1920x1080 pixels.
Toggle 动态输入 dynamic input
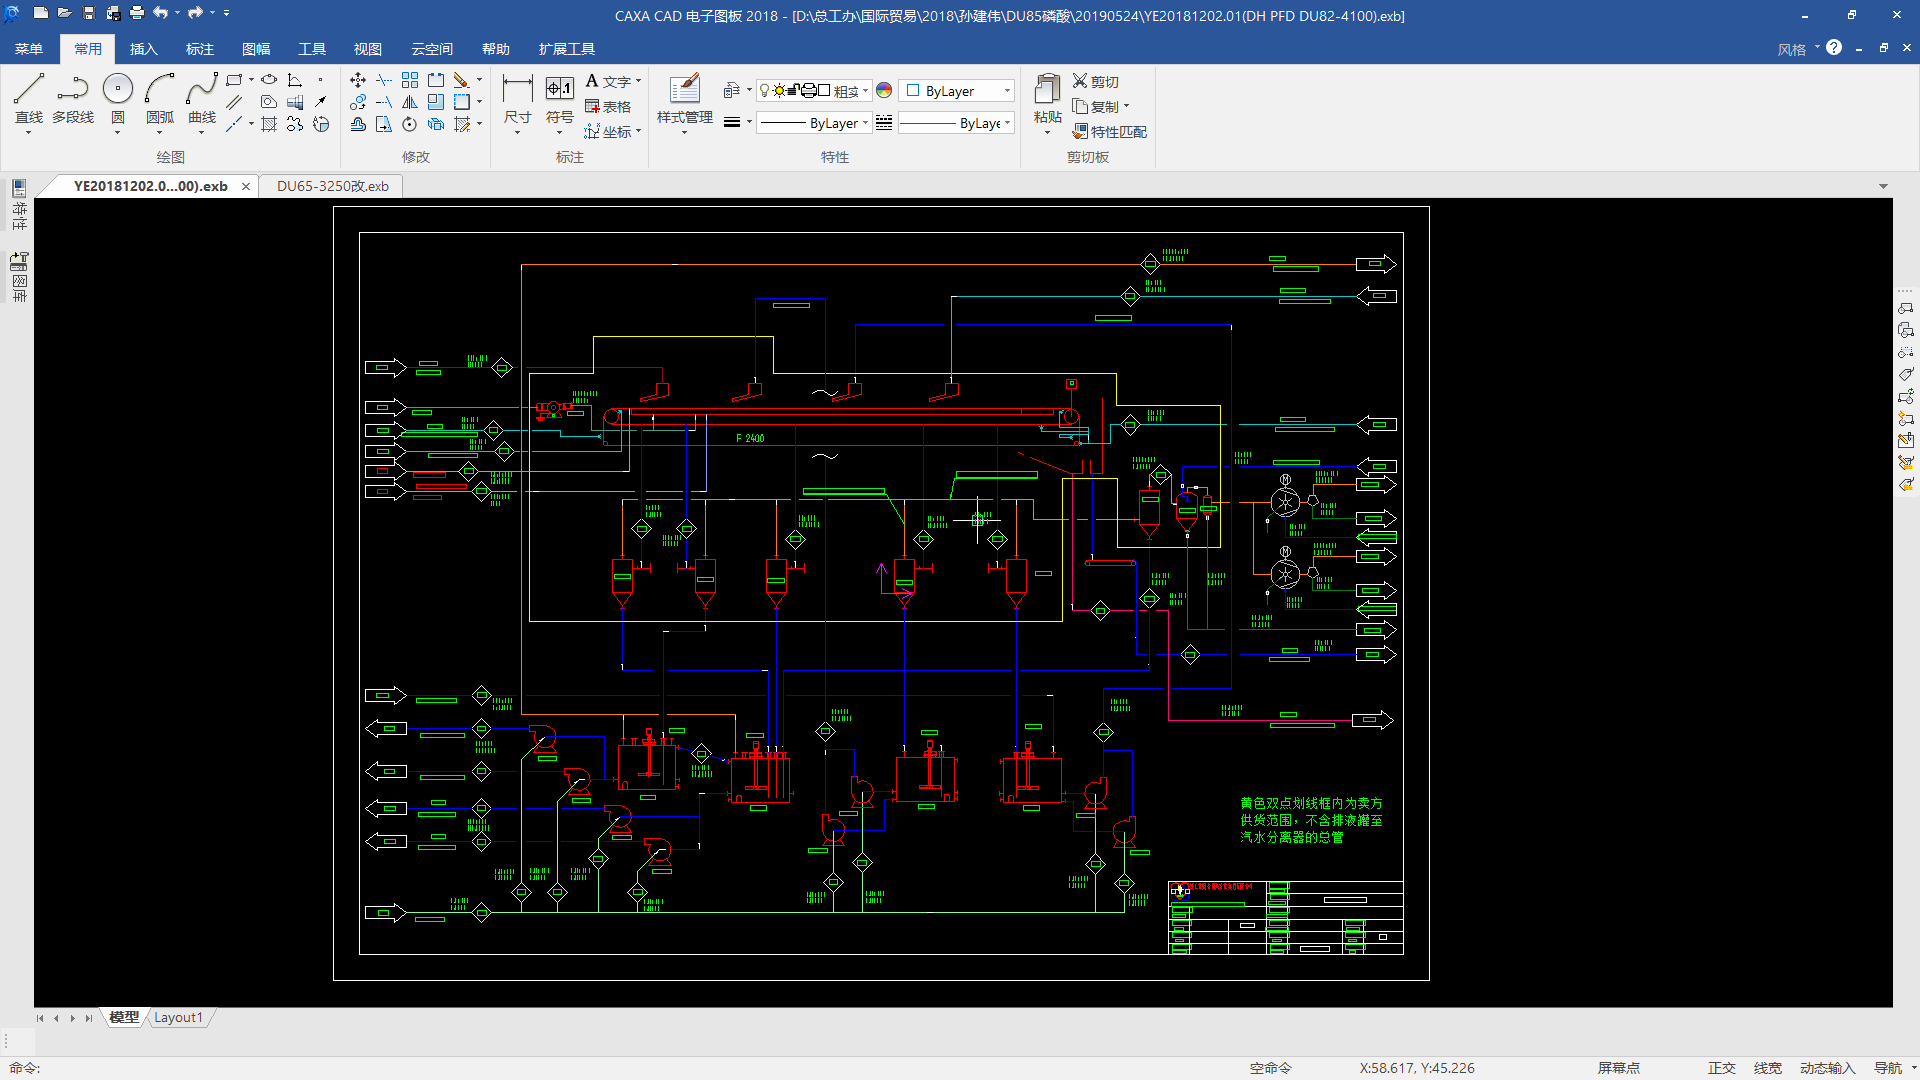click(x=1827, y=1068)
